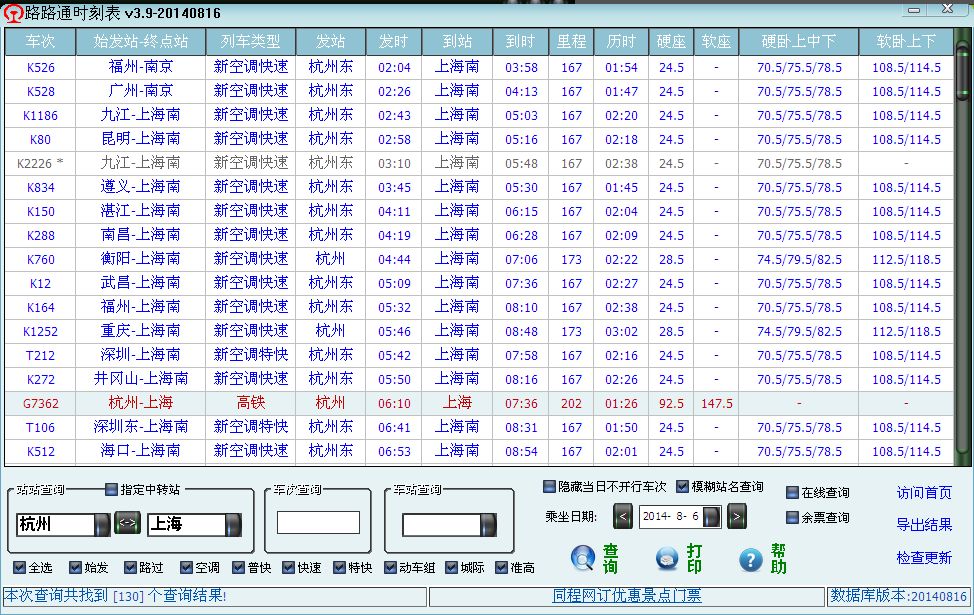
Task: Select train row T106
Action: (479, 427)
